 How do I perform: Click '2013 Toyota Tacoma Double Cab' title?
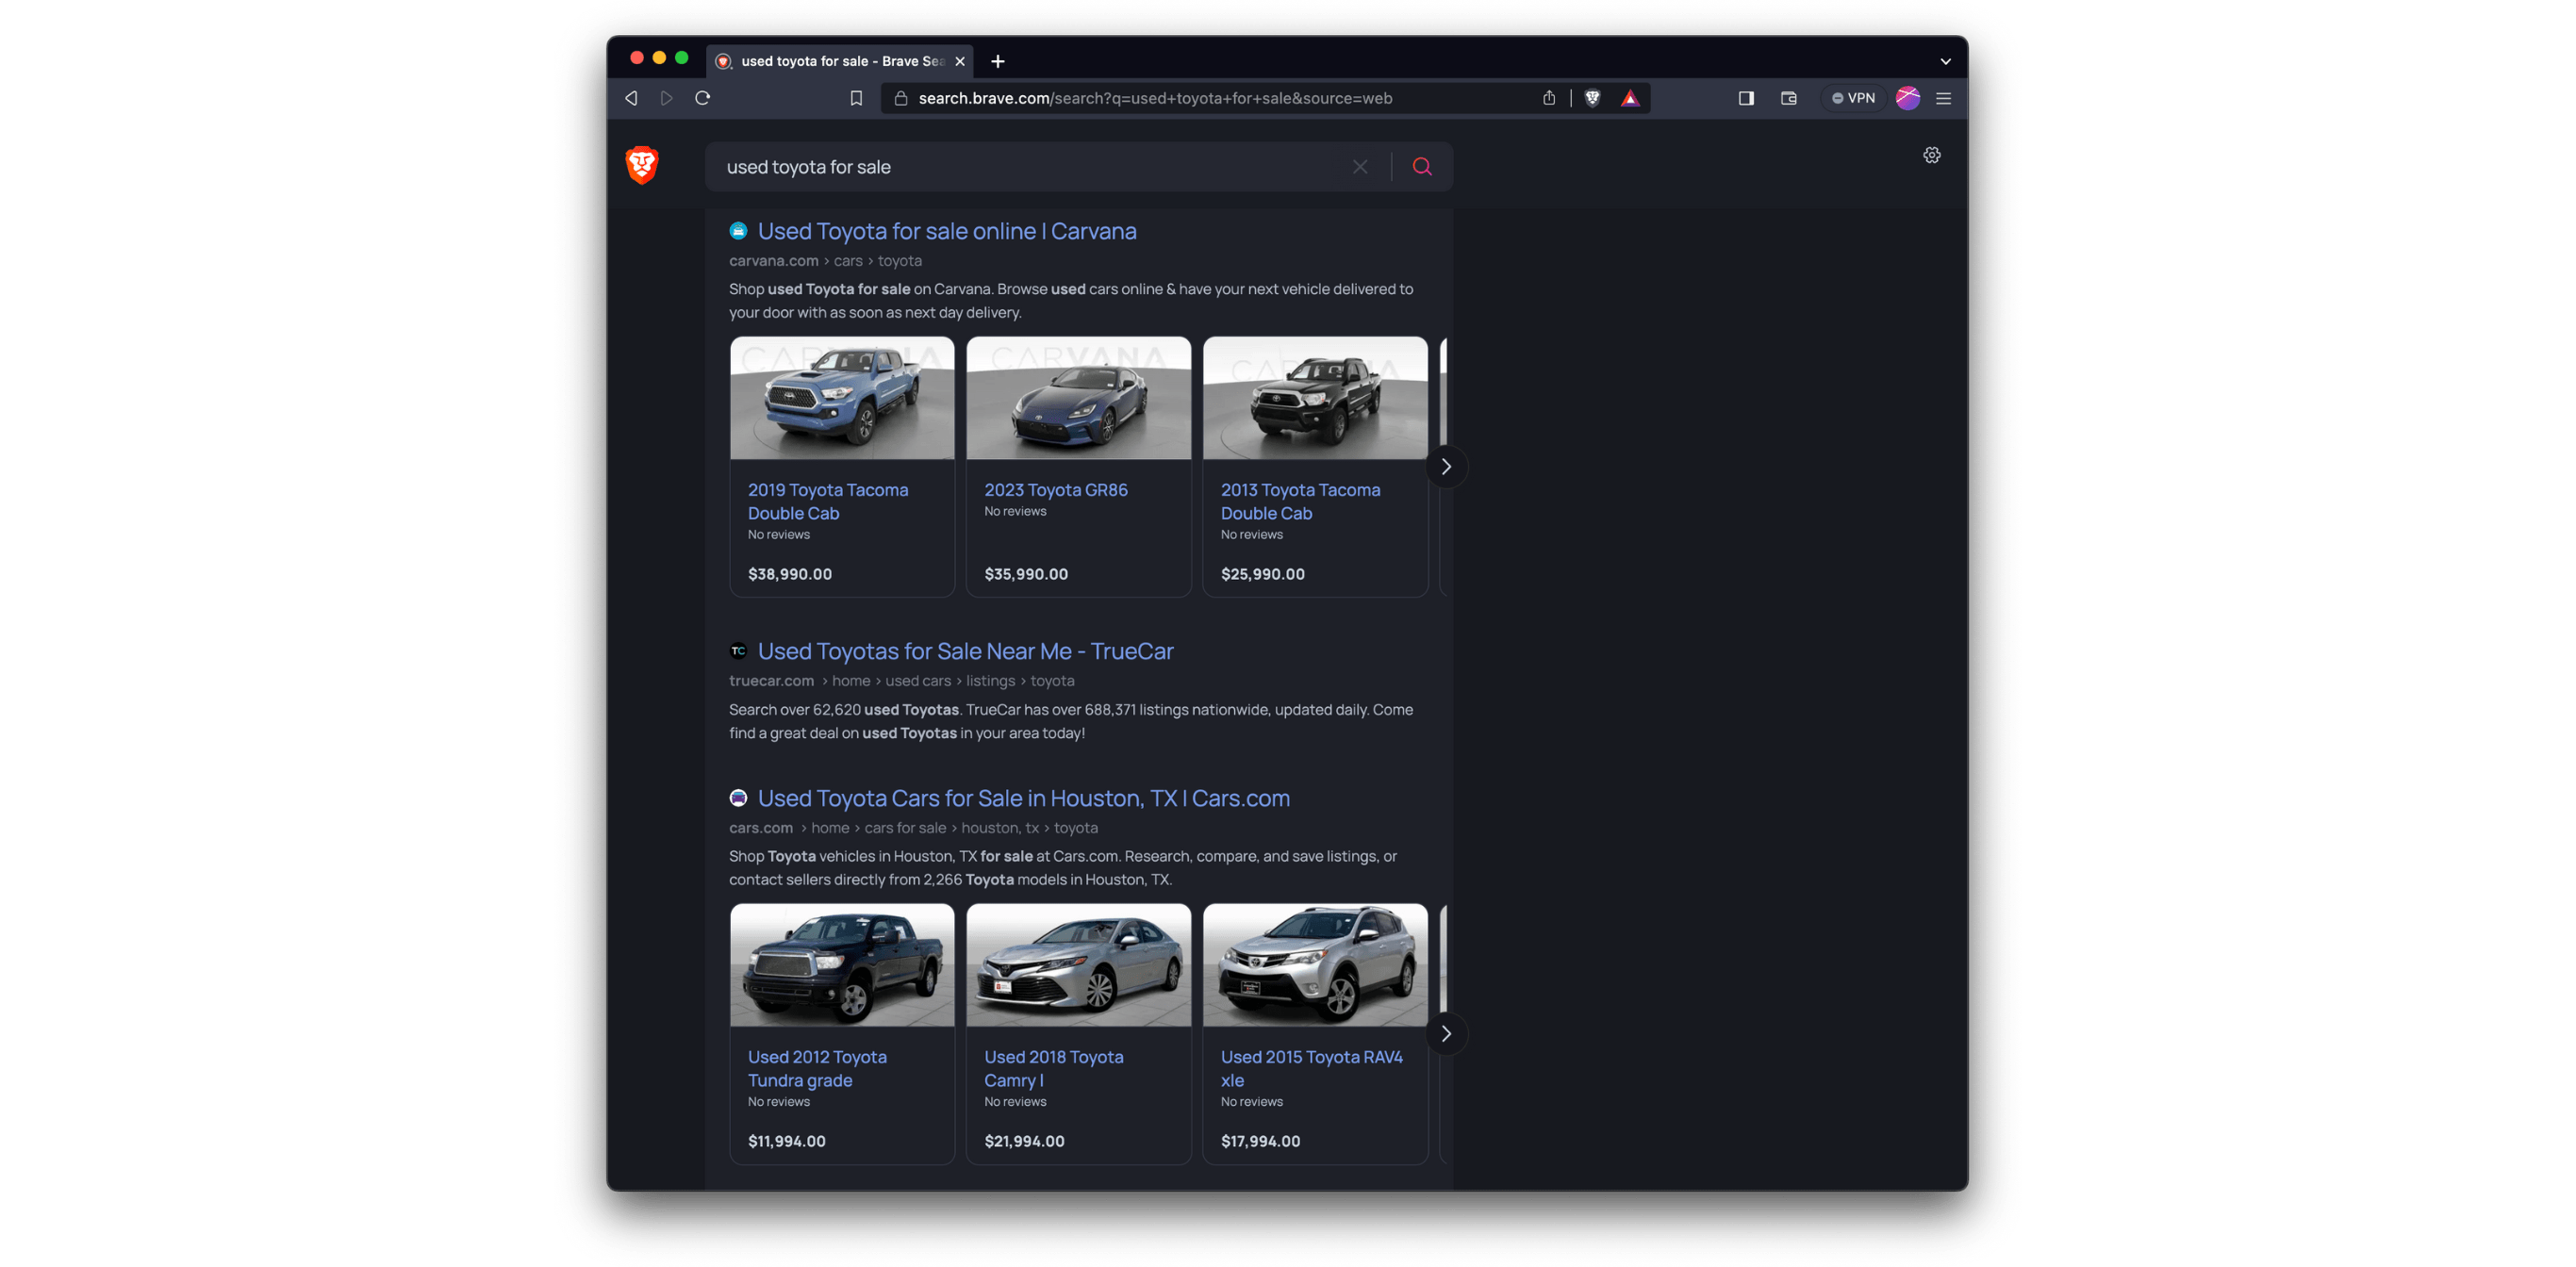click(1300, 502)
